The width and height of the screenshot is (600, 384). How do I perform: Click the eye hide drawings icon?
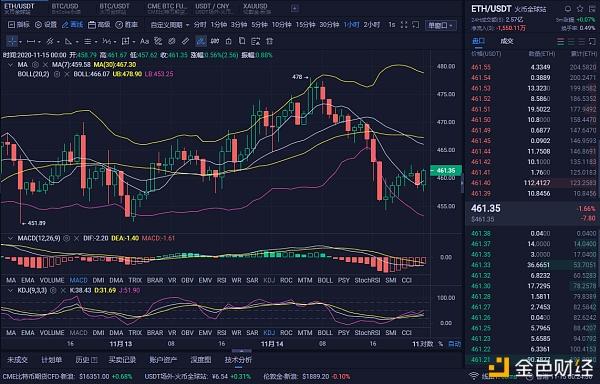171,41
